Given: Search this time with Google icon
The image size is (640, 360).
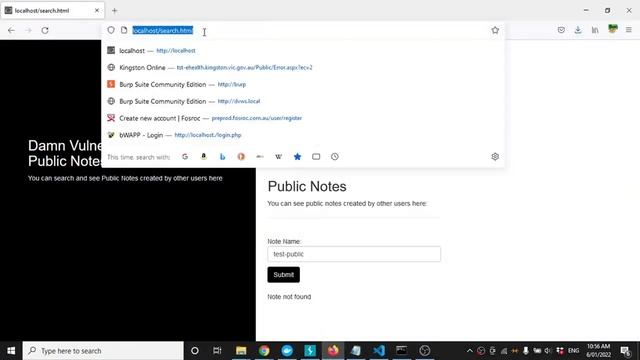Looking at the screenshot, I should tap(185, 157).
